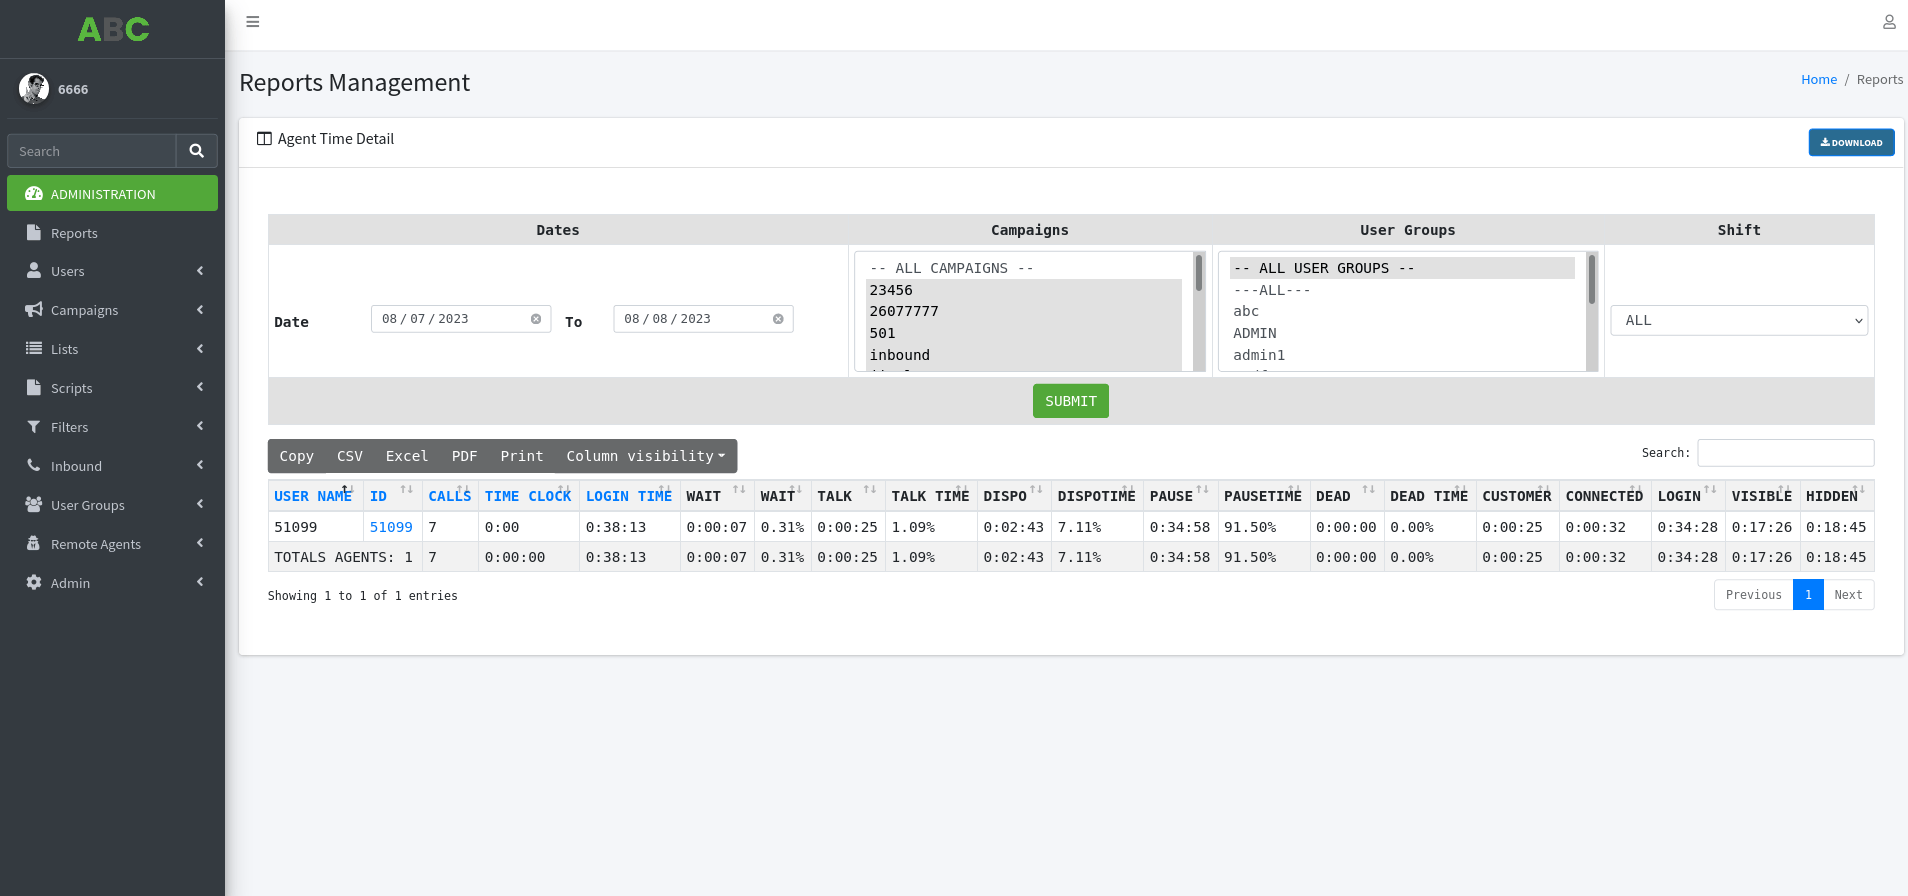Select ADMINISTRATION menu item

(112, 194)
